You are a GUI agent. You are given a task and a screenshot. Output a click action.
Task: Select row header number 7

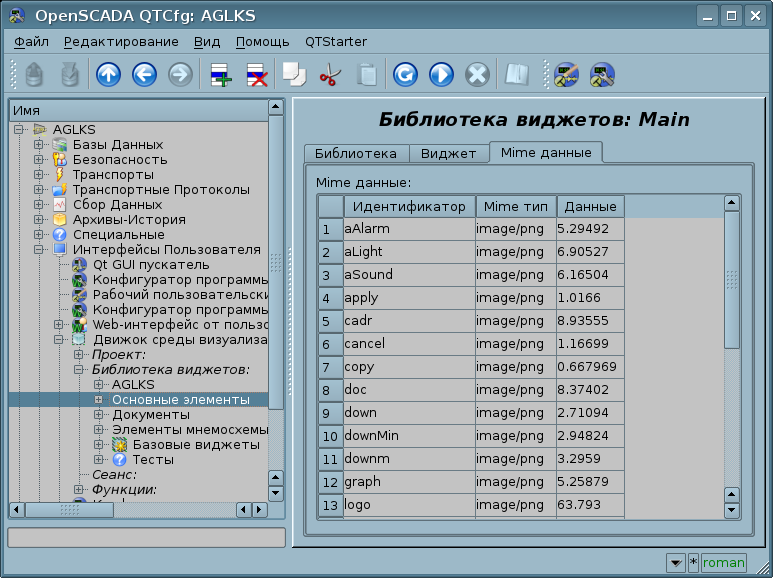point(331,367)
